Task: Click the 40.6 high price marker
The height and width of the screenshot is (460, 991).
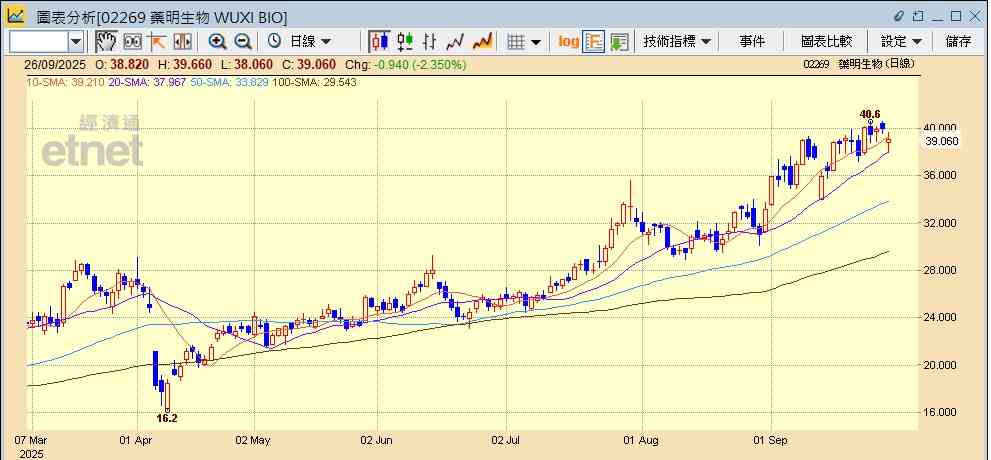Action: click(870, 114)
